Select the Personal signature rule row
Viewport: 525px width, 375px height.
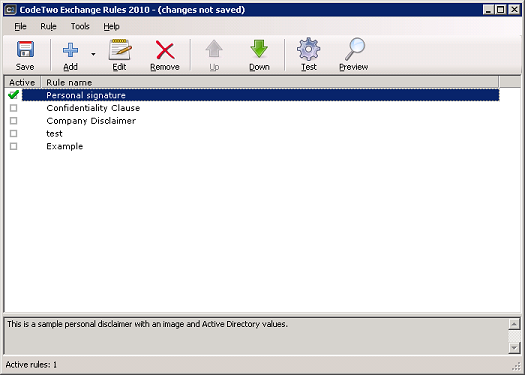(260, 95)
